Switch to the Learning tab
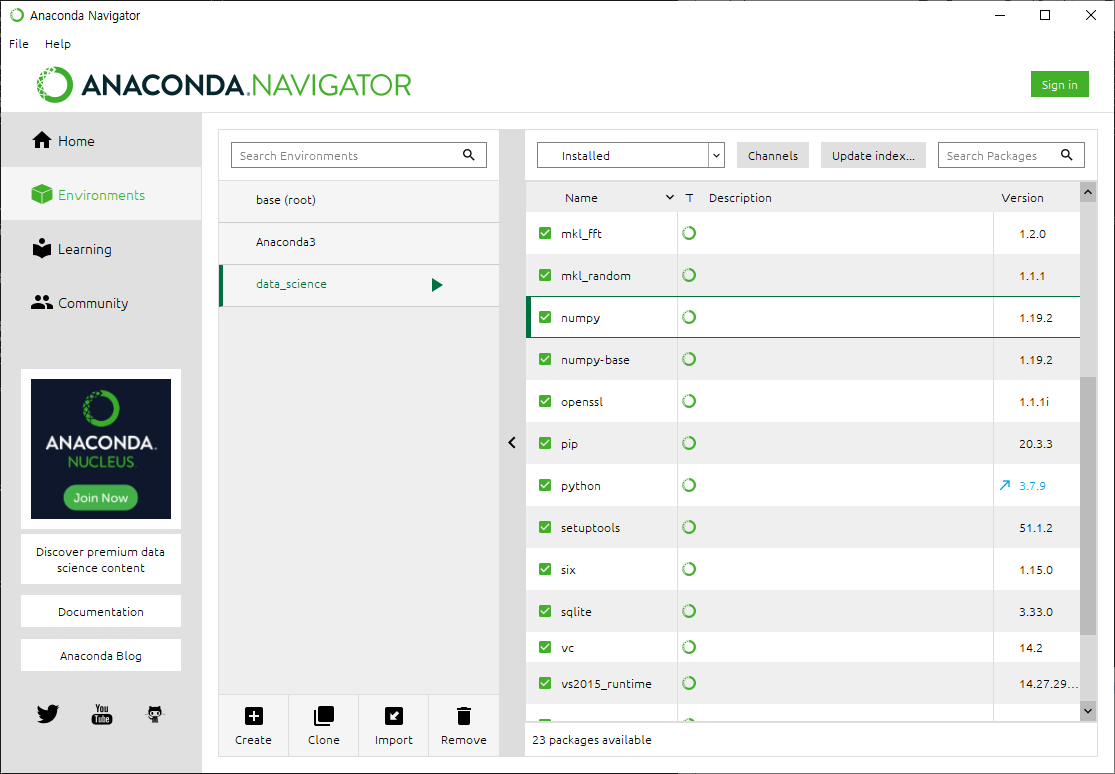This screenshot has height=774, width=1115. coord(102,248)
